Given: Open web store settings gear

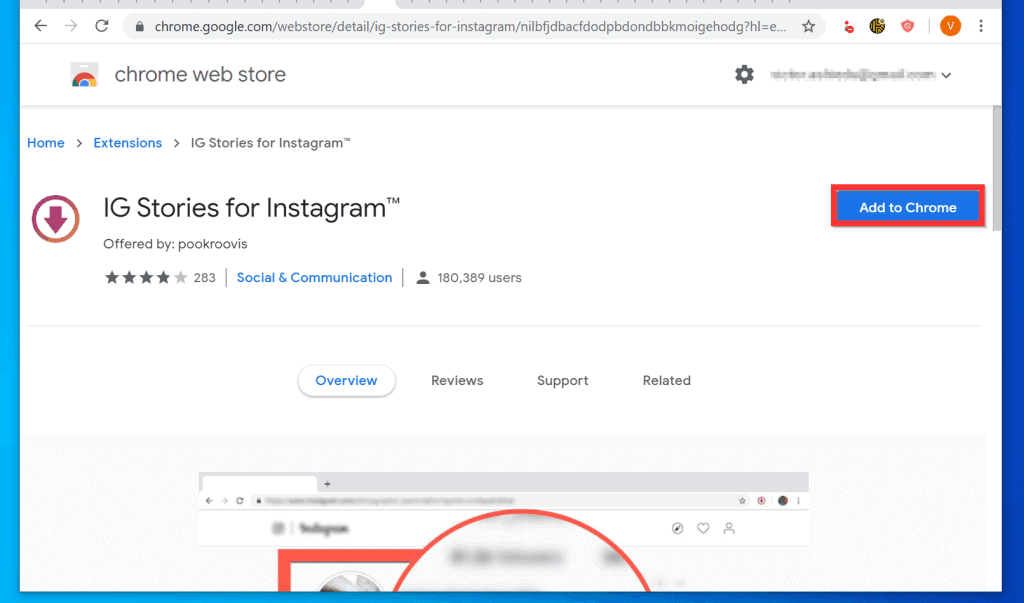Looking at the screenshot, I should [x=744, y=74].
